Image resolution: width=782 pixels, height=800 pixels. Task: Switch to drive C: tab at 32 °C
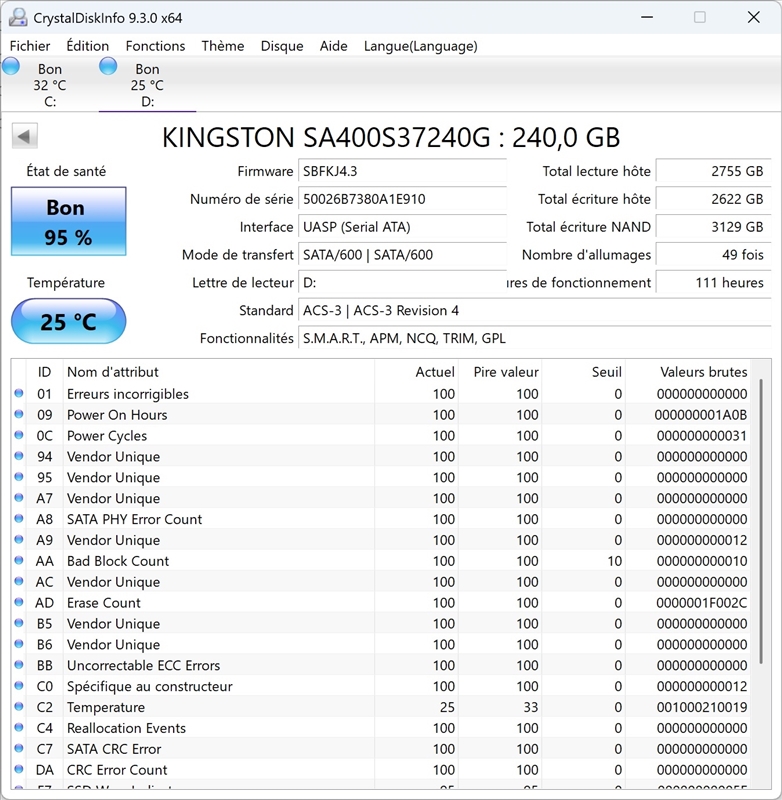pos(49,85)
